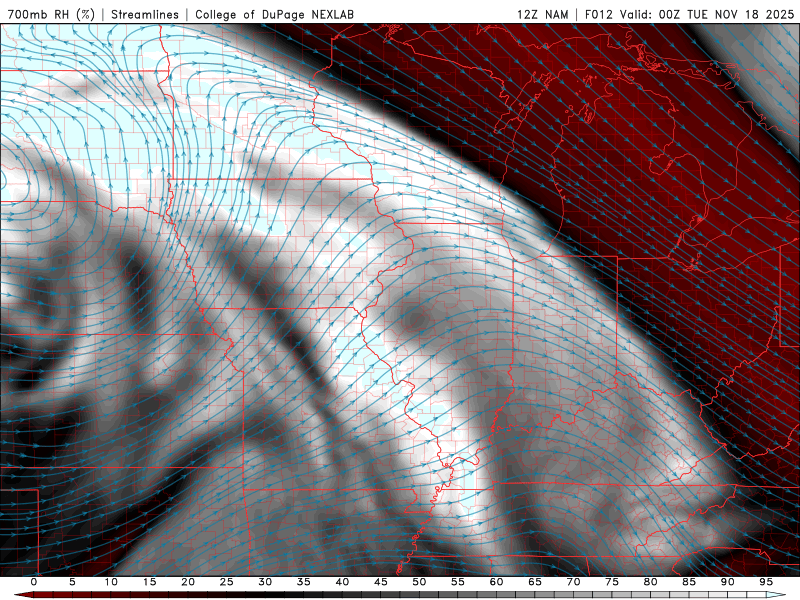This screenshot has width=800, height=600.
Task: Click the 95 label on color scale
Action: coord(766,582)
